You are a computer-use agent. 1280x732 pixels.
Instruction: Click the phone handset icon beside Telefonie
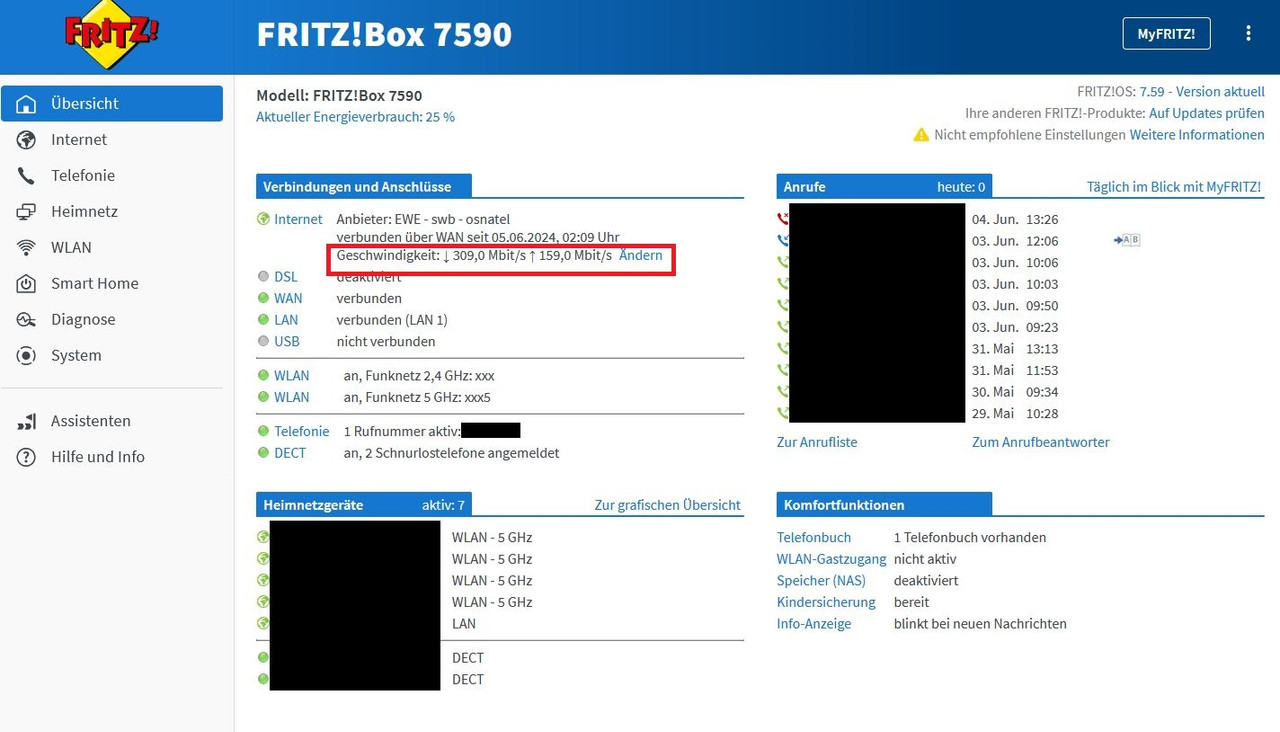coord(27,176)
